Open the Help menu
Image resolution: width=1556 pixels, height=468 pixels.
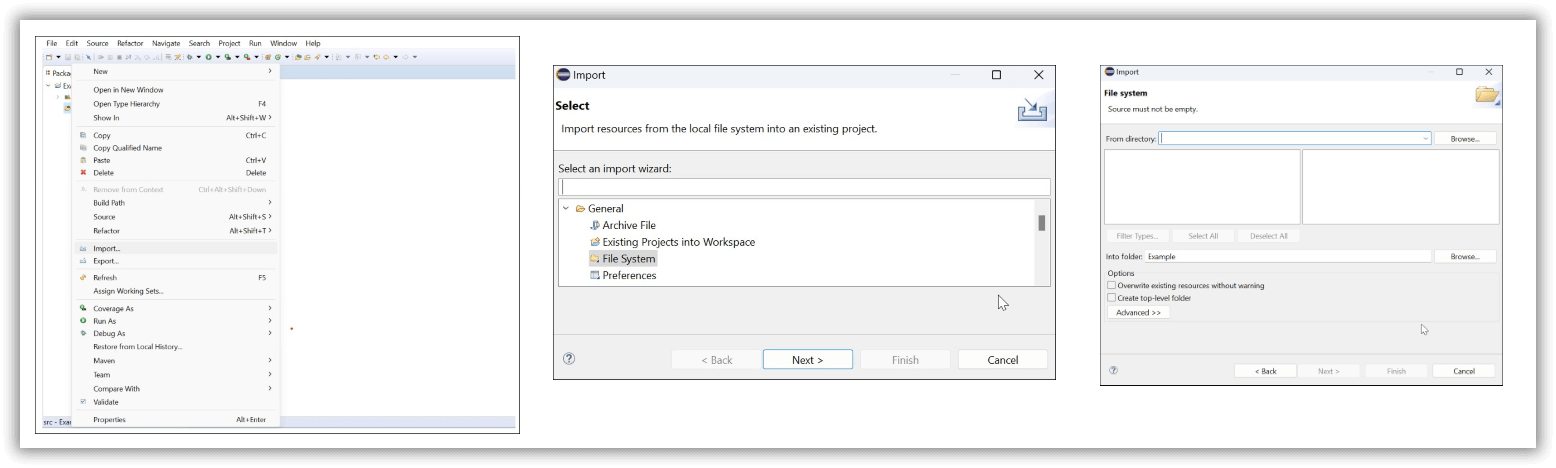pos(313,43)
